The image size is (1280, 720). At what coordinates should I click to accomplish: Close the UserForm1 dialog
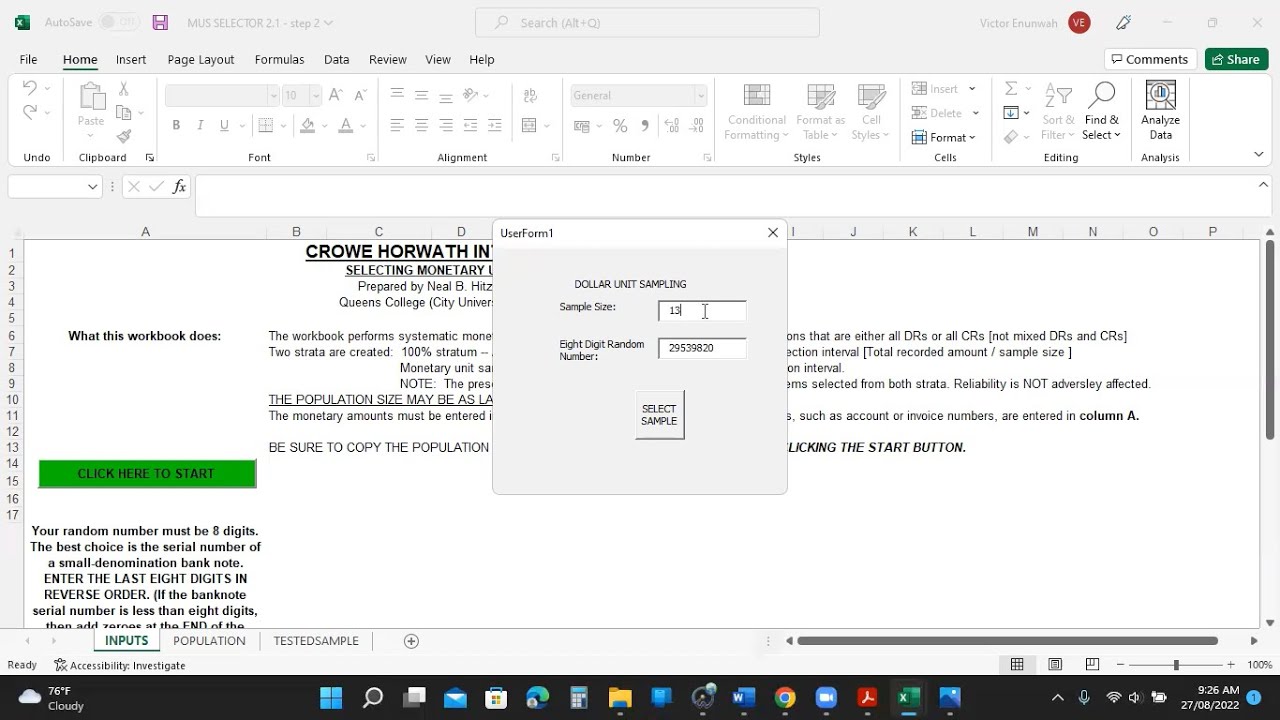773,233
